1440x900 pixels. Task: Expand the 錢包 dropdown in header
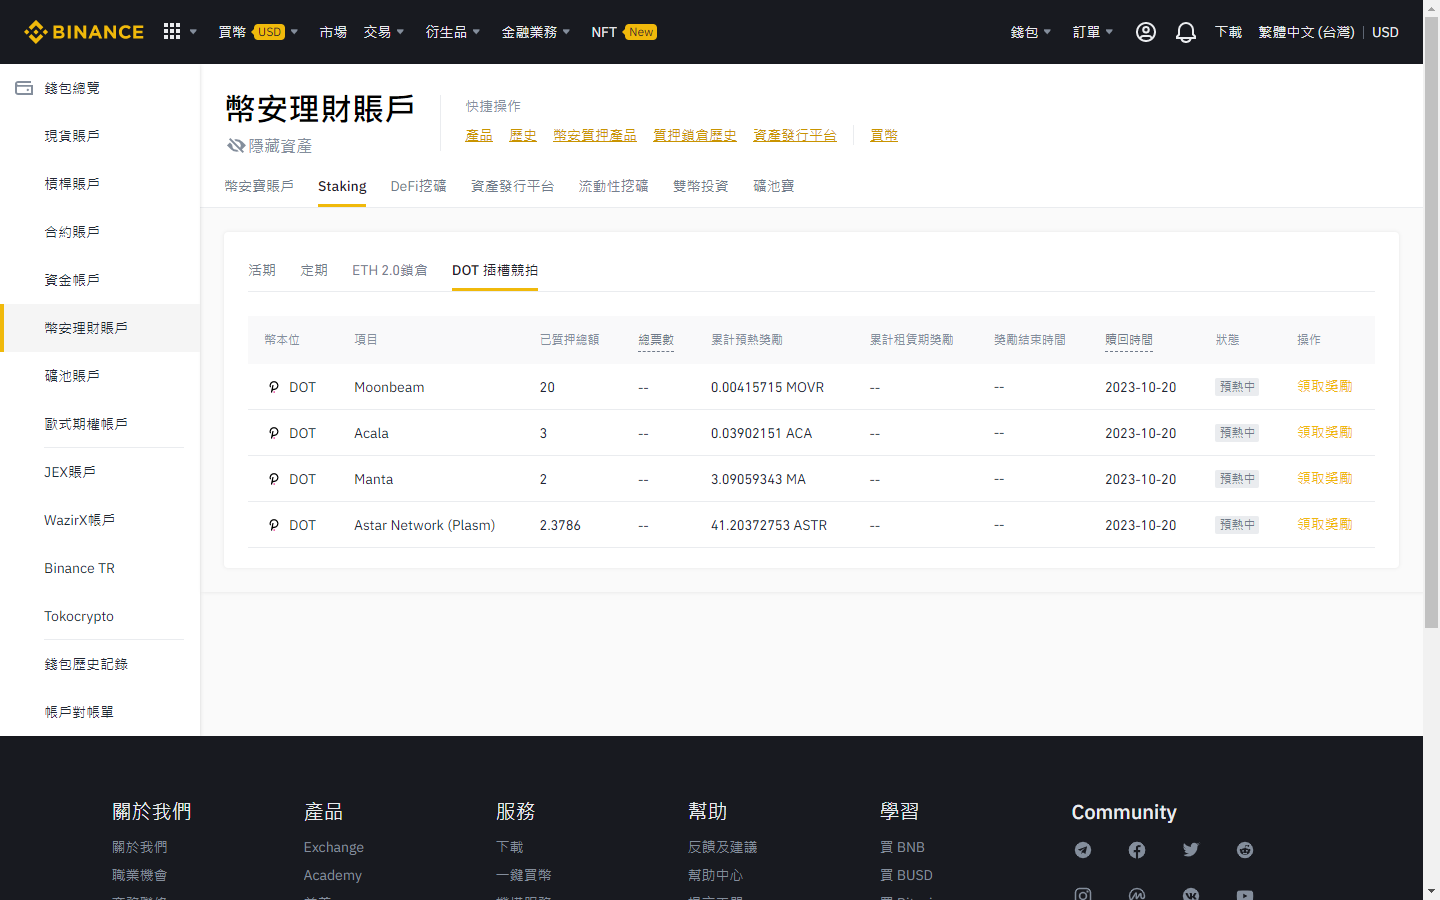(x=1031, y=32)
